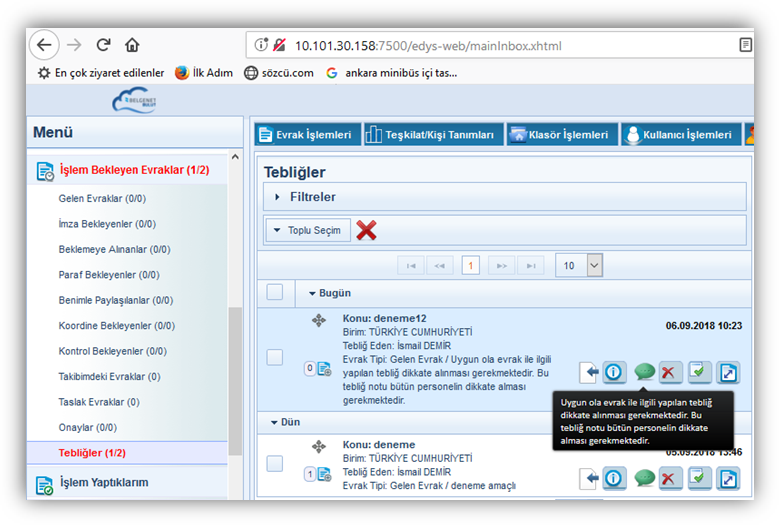Image resolution: width=779 pixels, height=525 pixels.
Task: Click the green checkmark icon for deneme12
Action: coord(700,372)
